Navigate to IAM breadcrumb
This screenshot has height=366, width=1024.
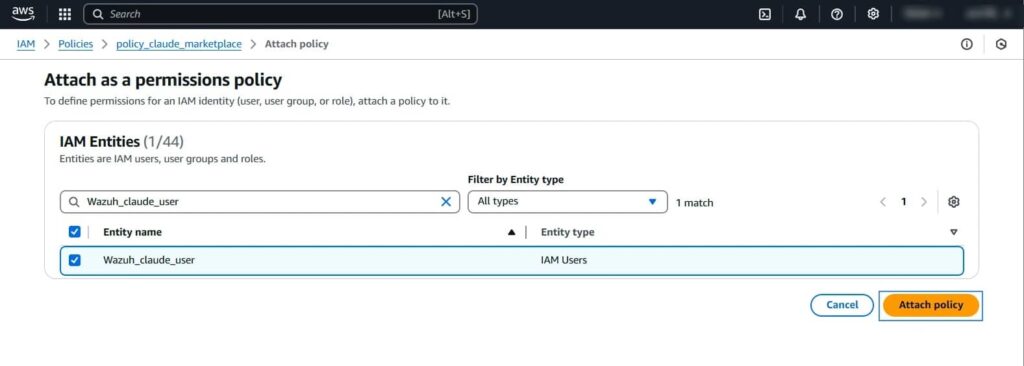pyautogui.click(x=25, y=44)
